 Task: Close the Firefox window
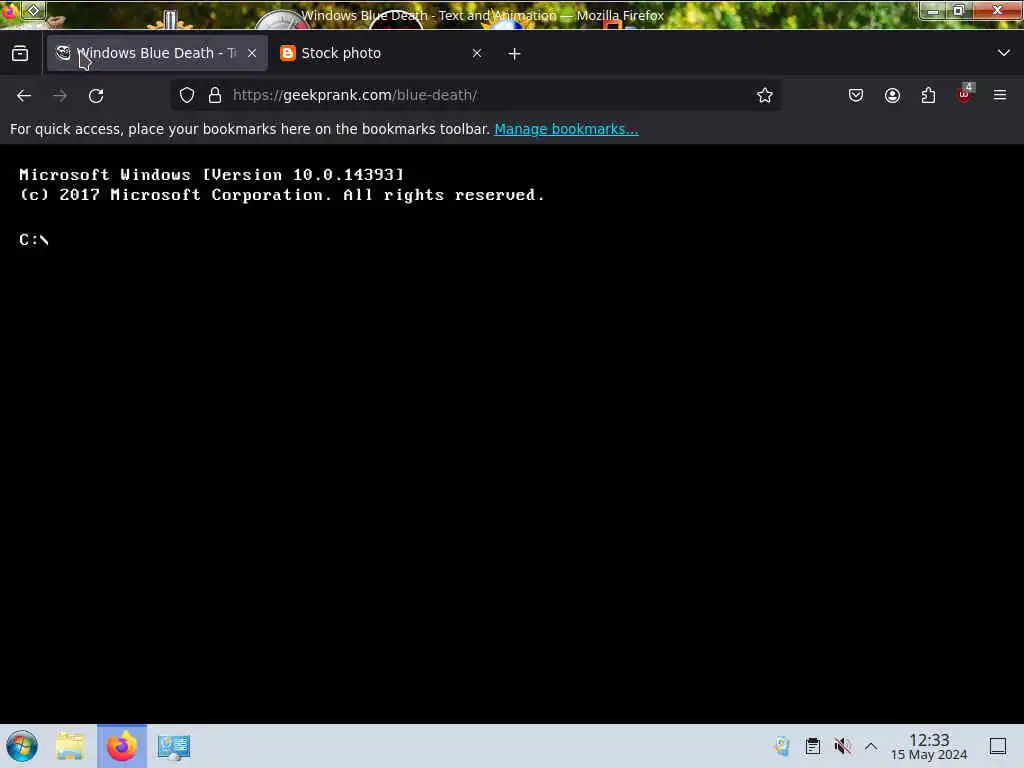click(997, 10)
